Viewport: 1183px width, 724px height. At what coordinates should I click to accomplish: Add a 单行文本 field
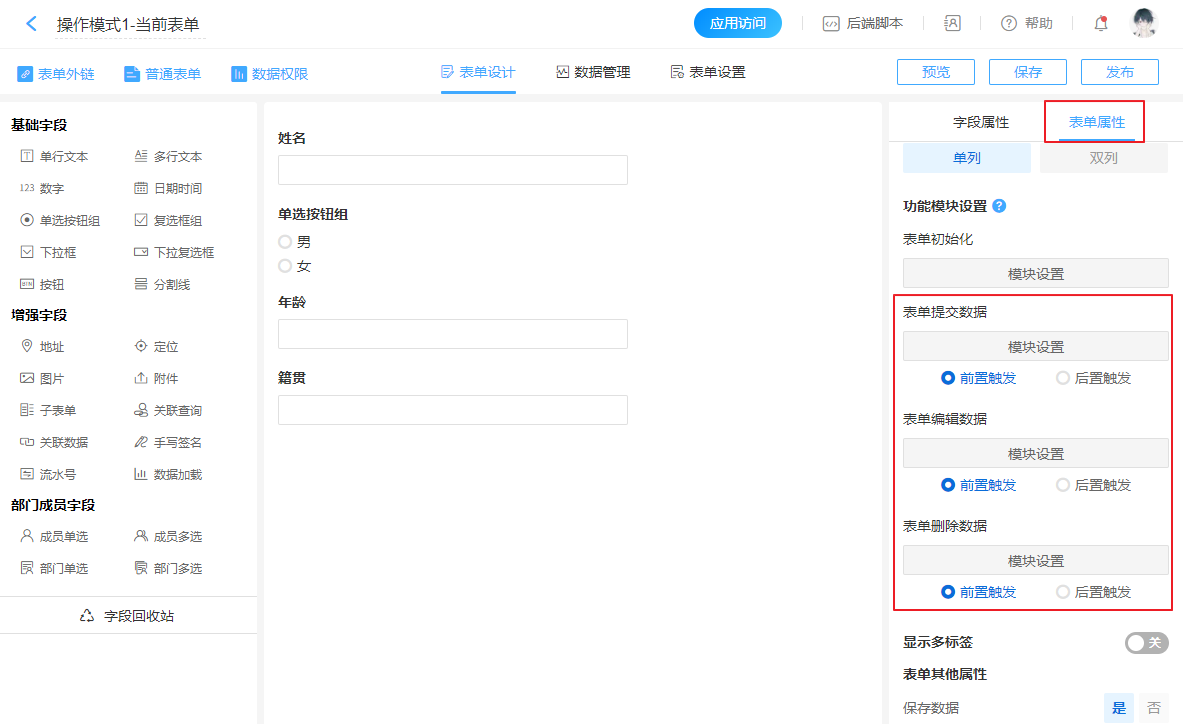point(54,156)
